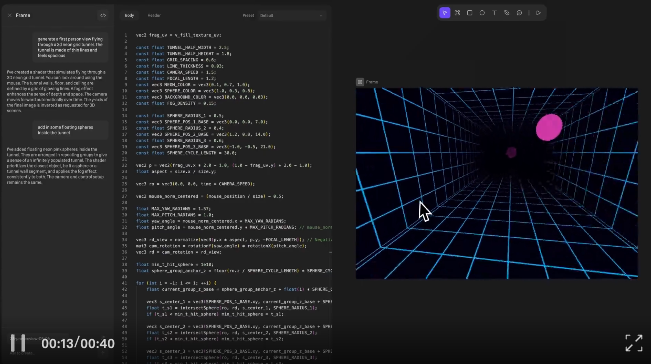Click the prompt message about adding floating spheres
The width and height of the screenshot is (651, 364).
70,130
